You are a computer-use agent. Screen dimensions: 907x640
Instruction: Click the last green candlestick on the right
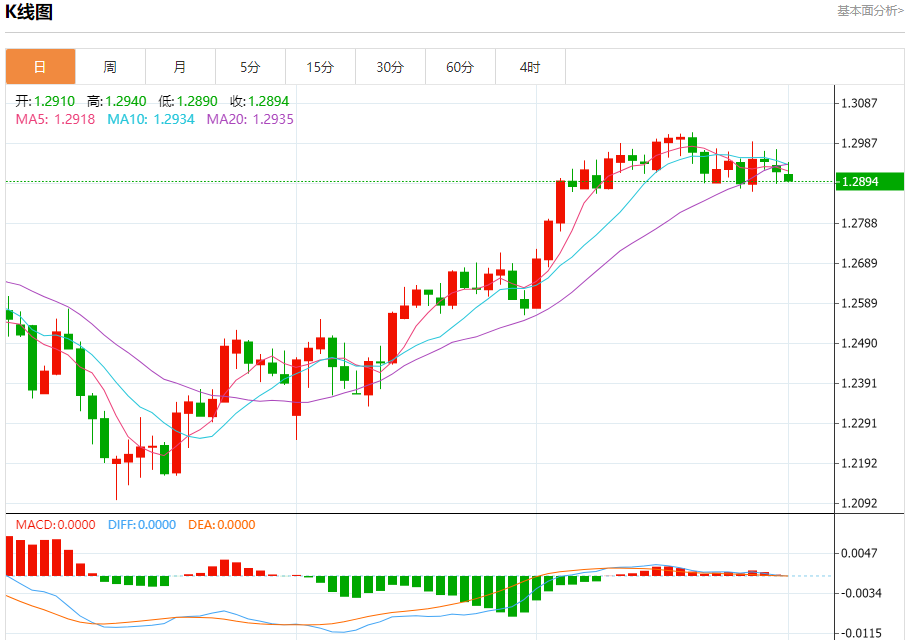[789, 177]
